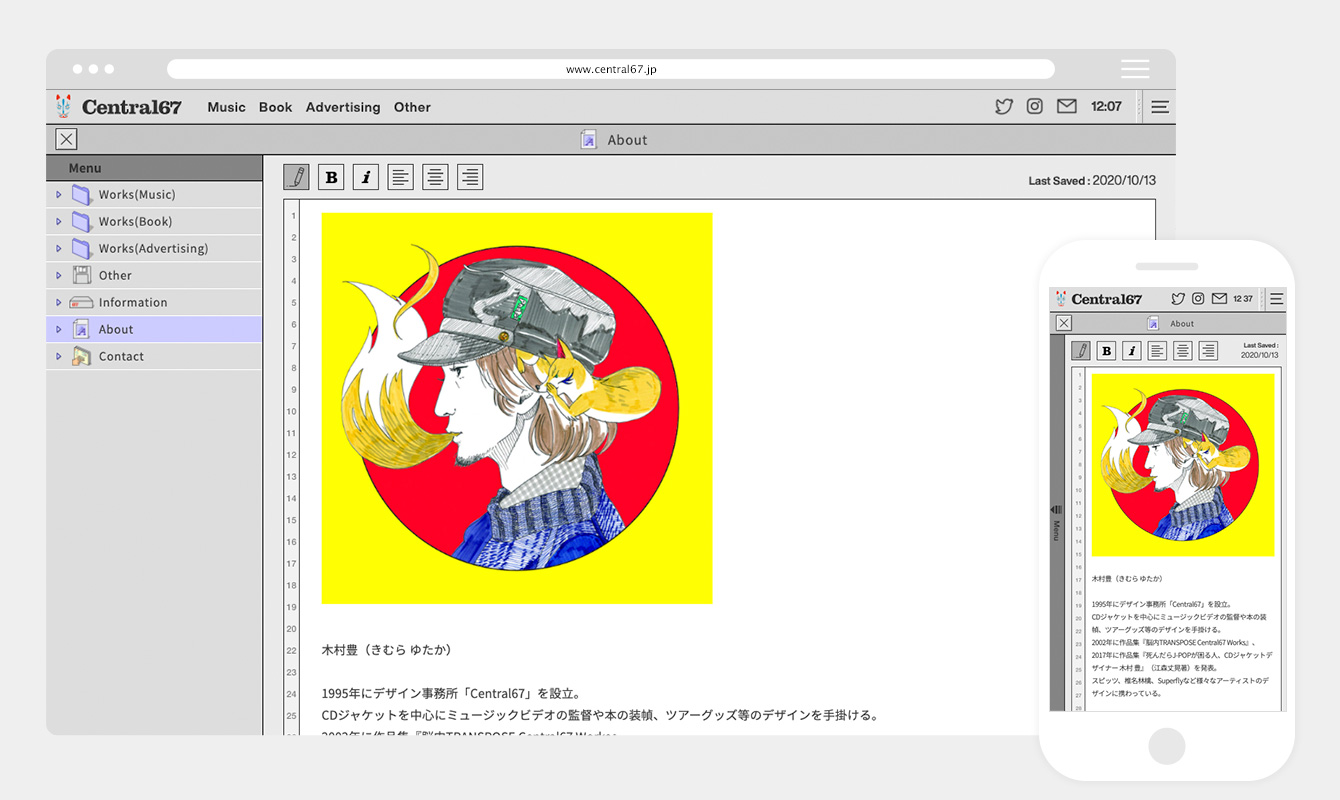The image size is (1340, 800).
Task: Click the document icon in the desktop About title bar
Action: point(589,140)
